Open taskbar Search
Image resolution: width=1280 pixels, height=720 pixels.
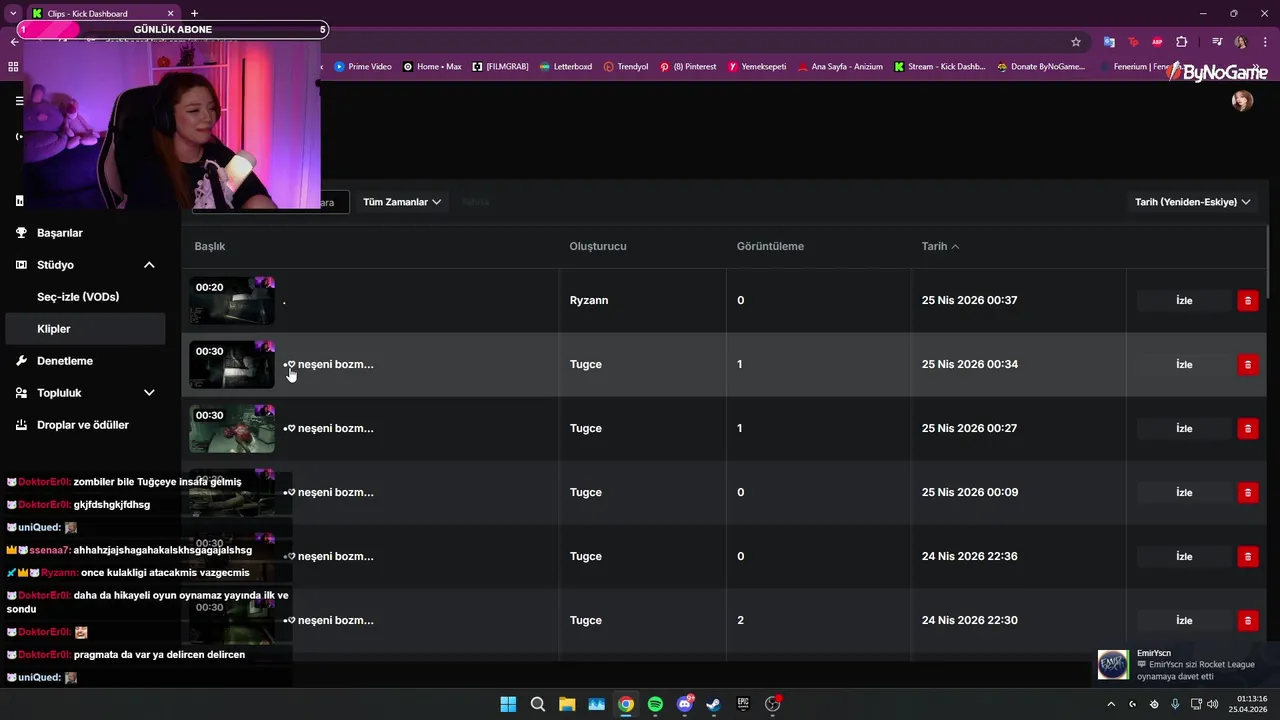[x=538, y=704]
